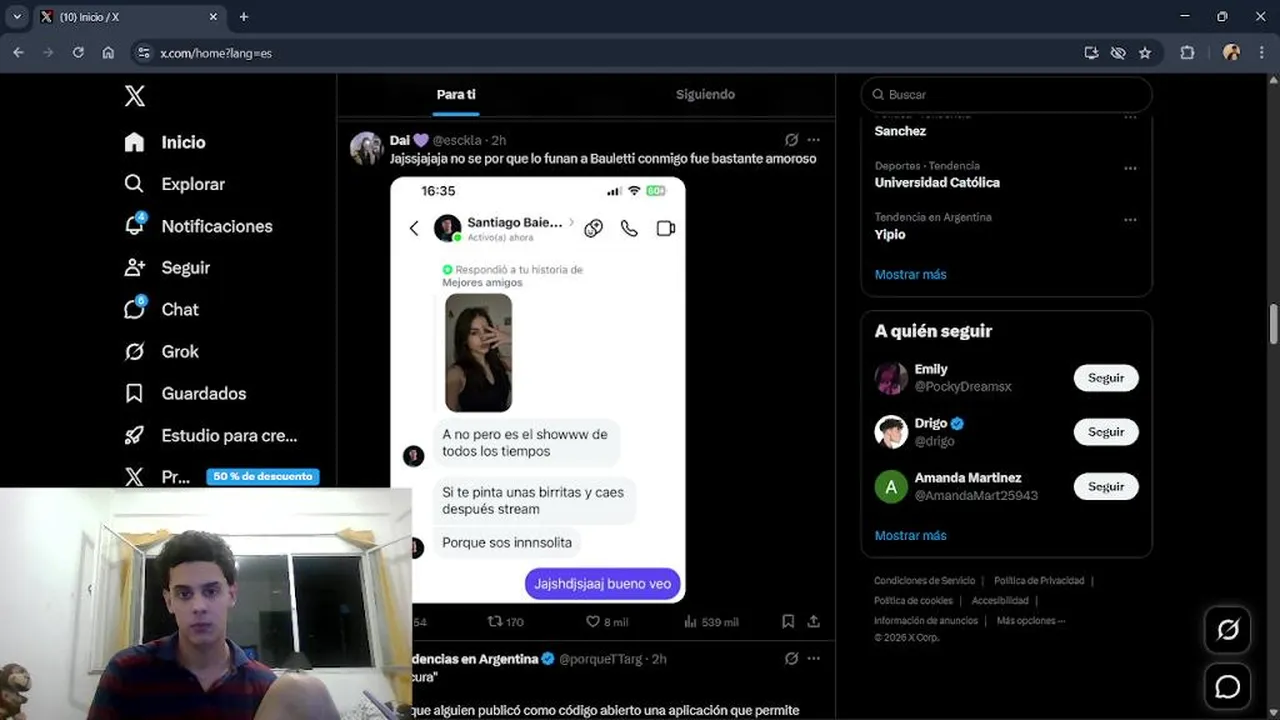The image size is (1280, 720).
Task: Open Información de anuncios link
Action: click(926, 621)
